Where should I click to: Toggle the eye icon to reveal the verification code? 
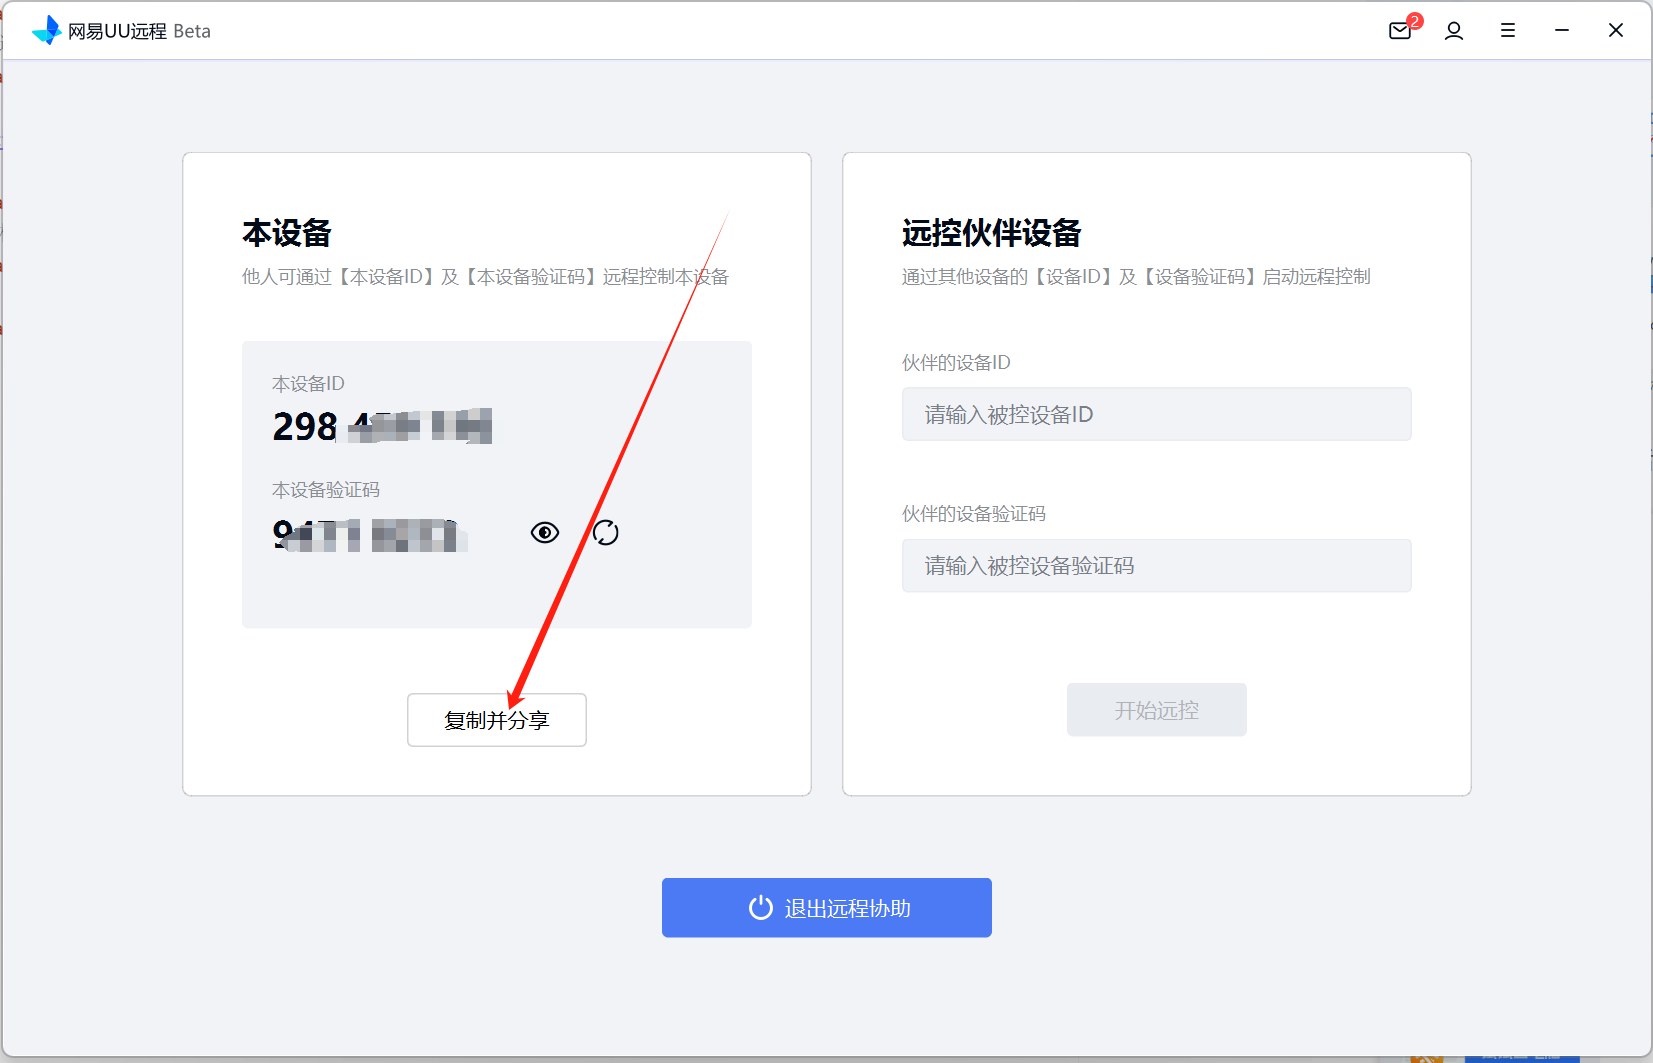coord(544,533)
